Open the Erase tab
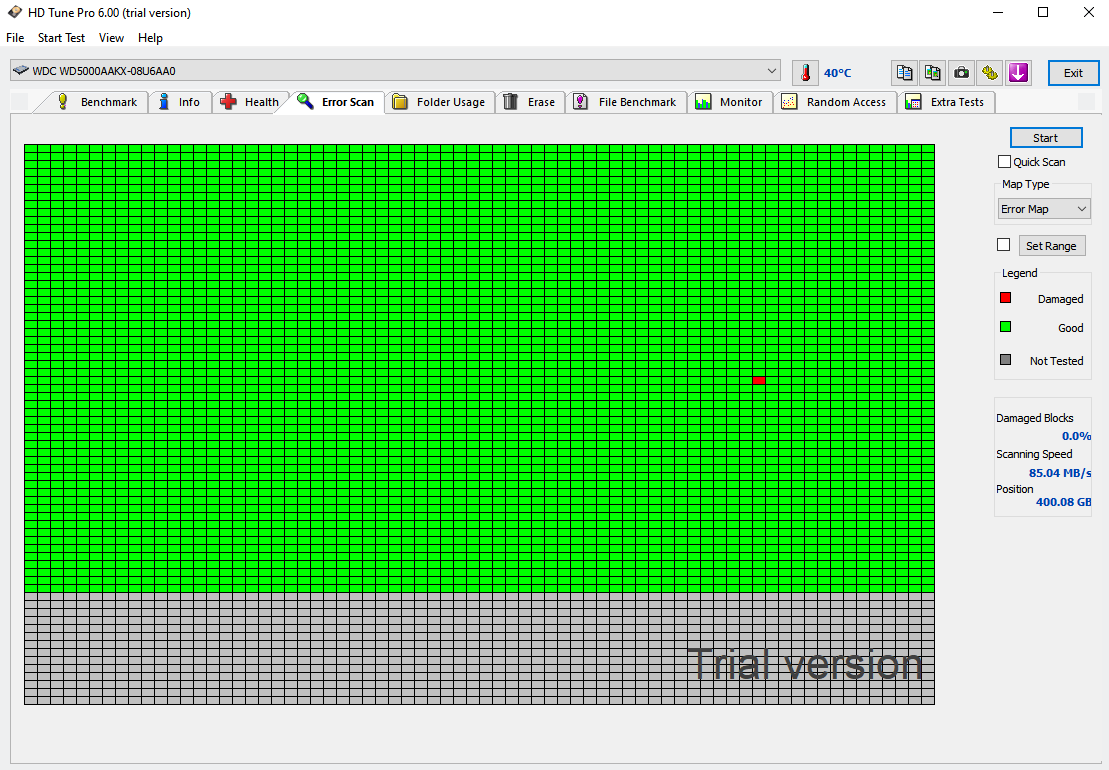This screenshot has width=1109, height=770. pyautogui.click(x=530, y=102)
